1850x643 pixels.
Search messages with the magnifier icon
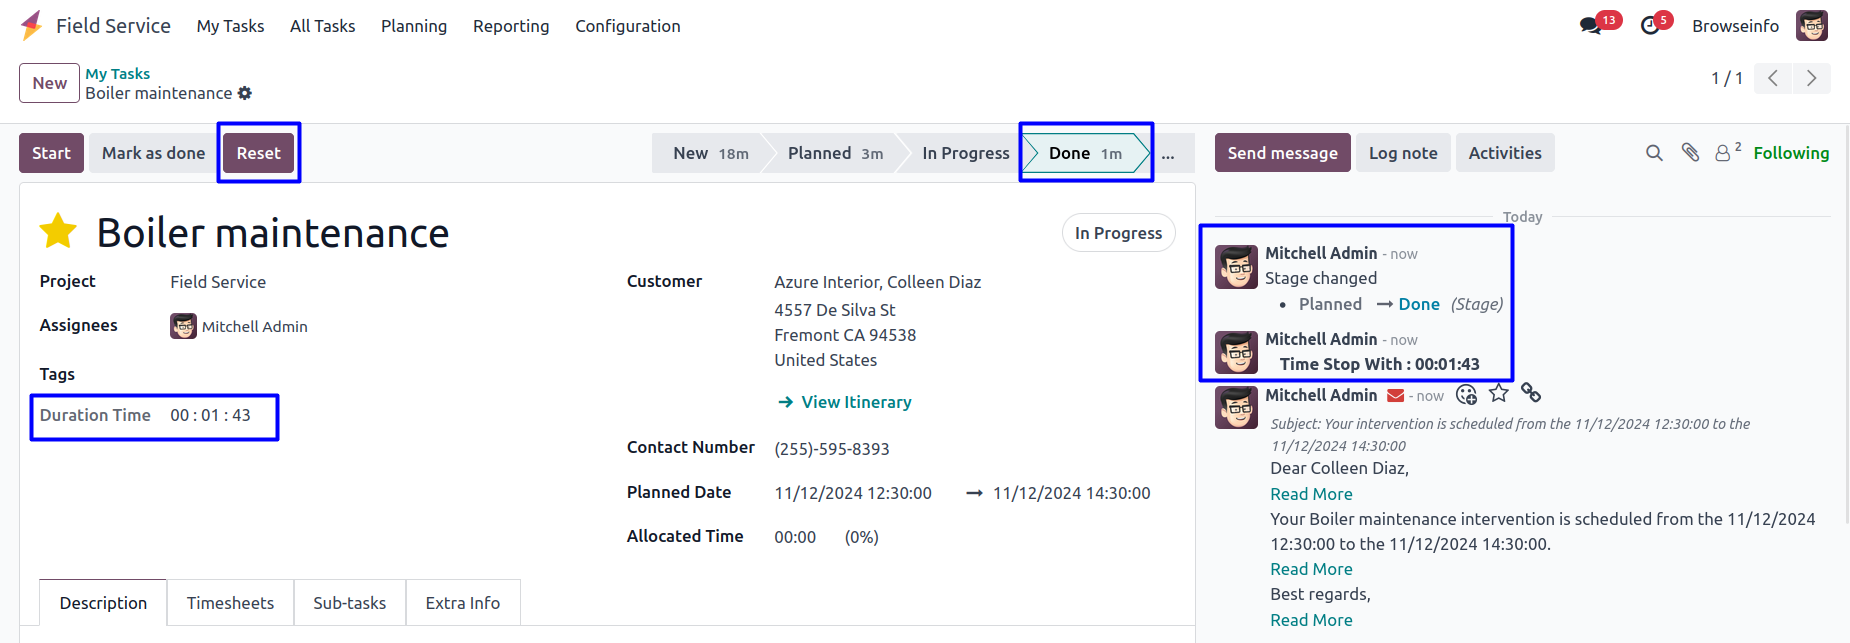[x=1654, y=153]
